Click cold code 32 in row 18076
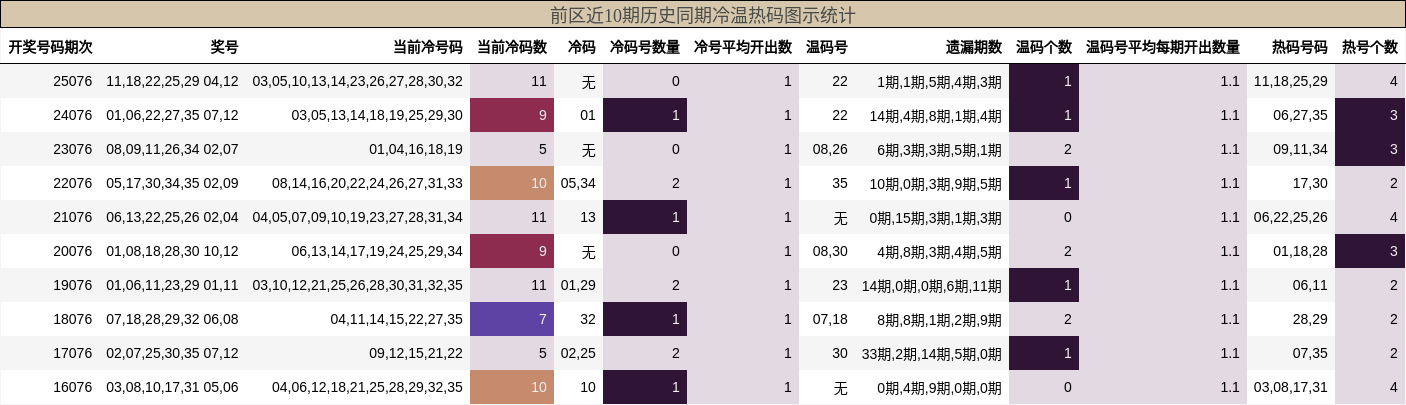This screenshot has width=1406, height=405. point(587,320)
